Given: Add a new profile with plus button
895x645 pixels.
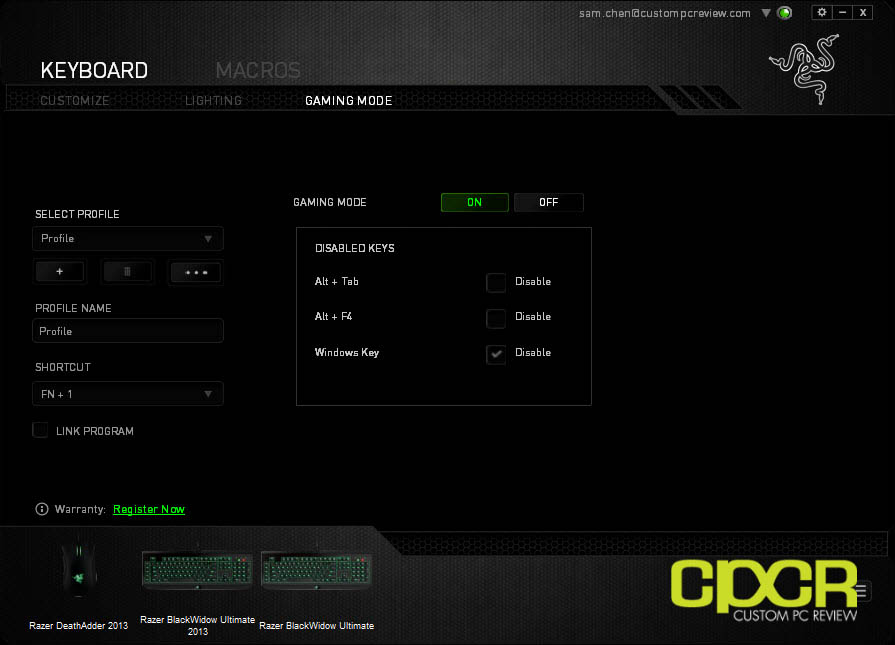Looking at the screenshot, I should point(60,272).
